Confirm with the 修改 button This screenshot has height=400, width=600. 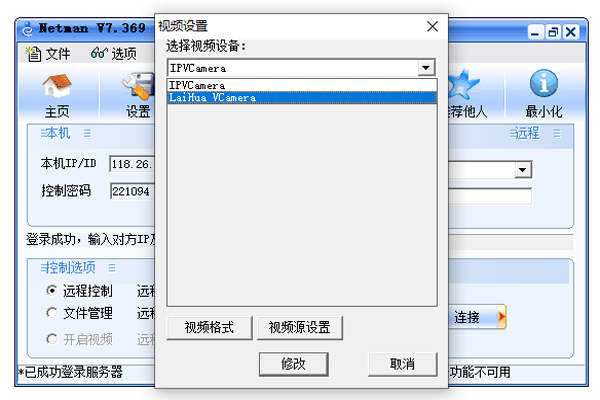coord(293,364)
